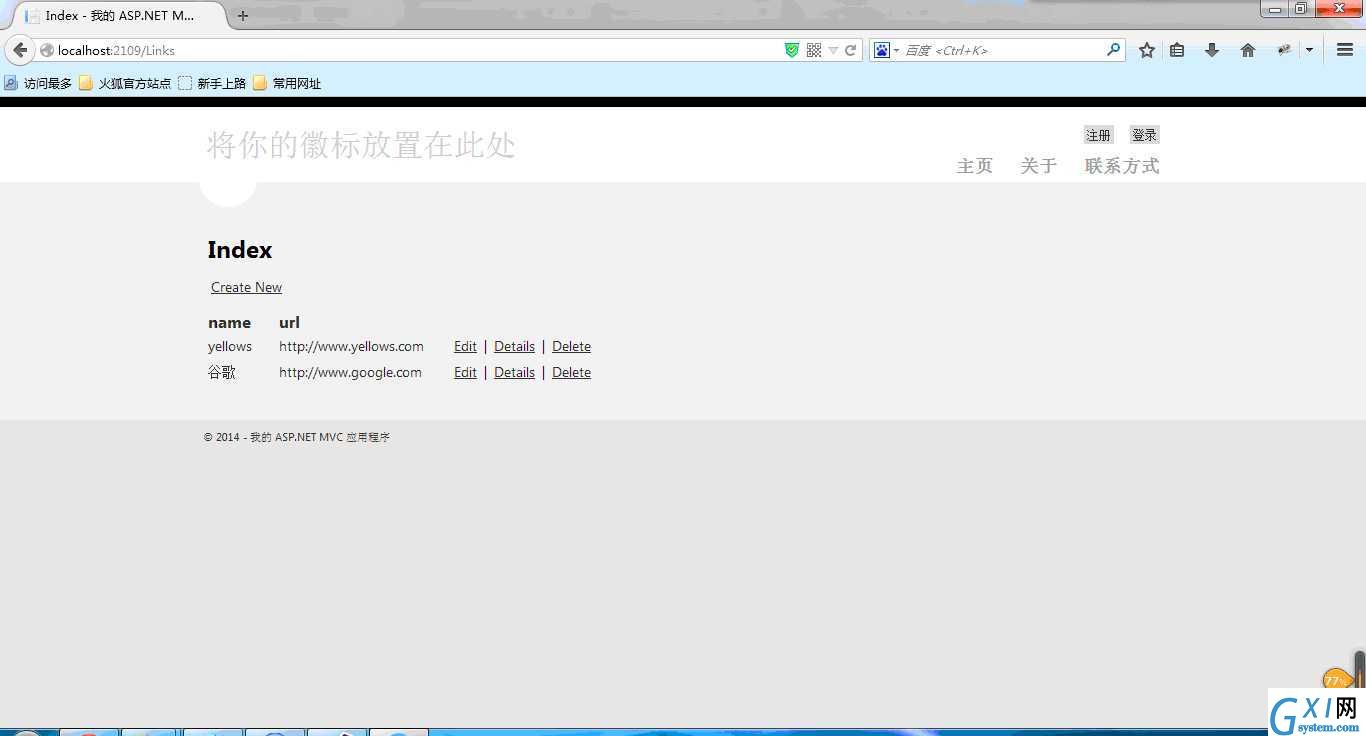Viewport: 1366px width, 736px height.
Task: Click the http://www.google.com cell
Action: point(350,372)
